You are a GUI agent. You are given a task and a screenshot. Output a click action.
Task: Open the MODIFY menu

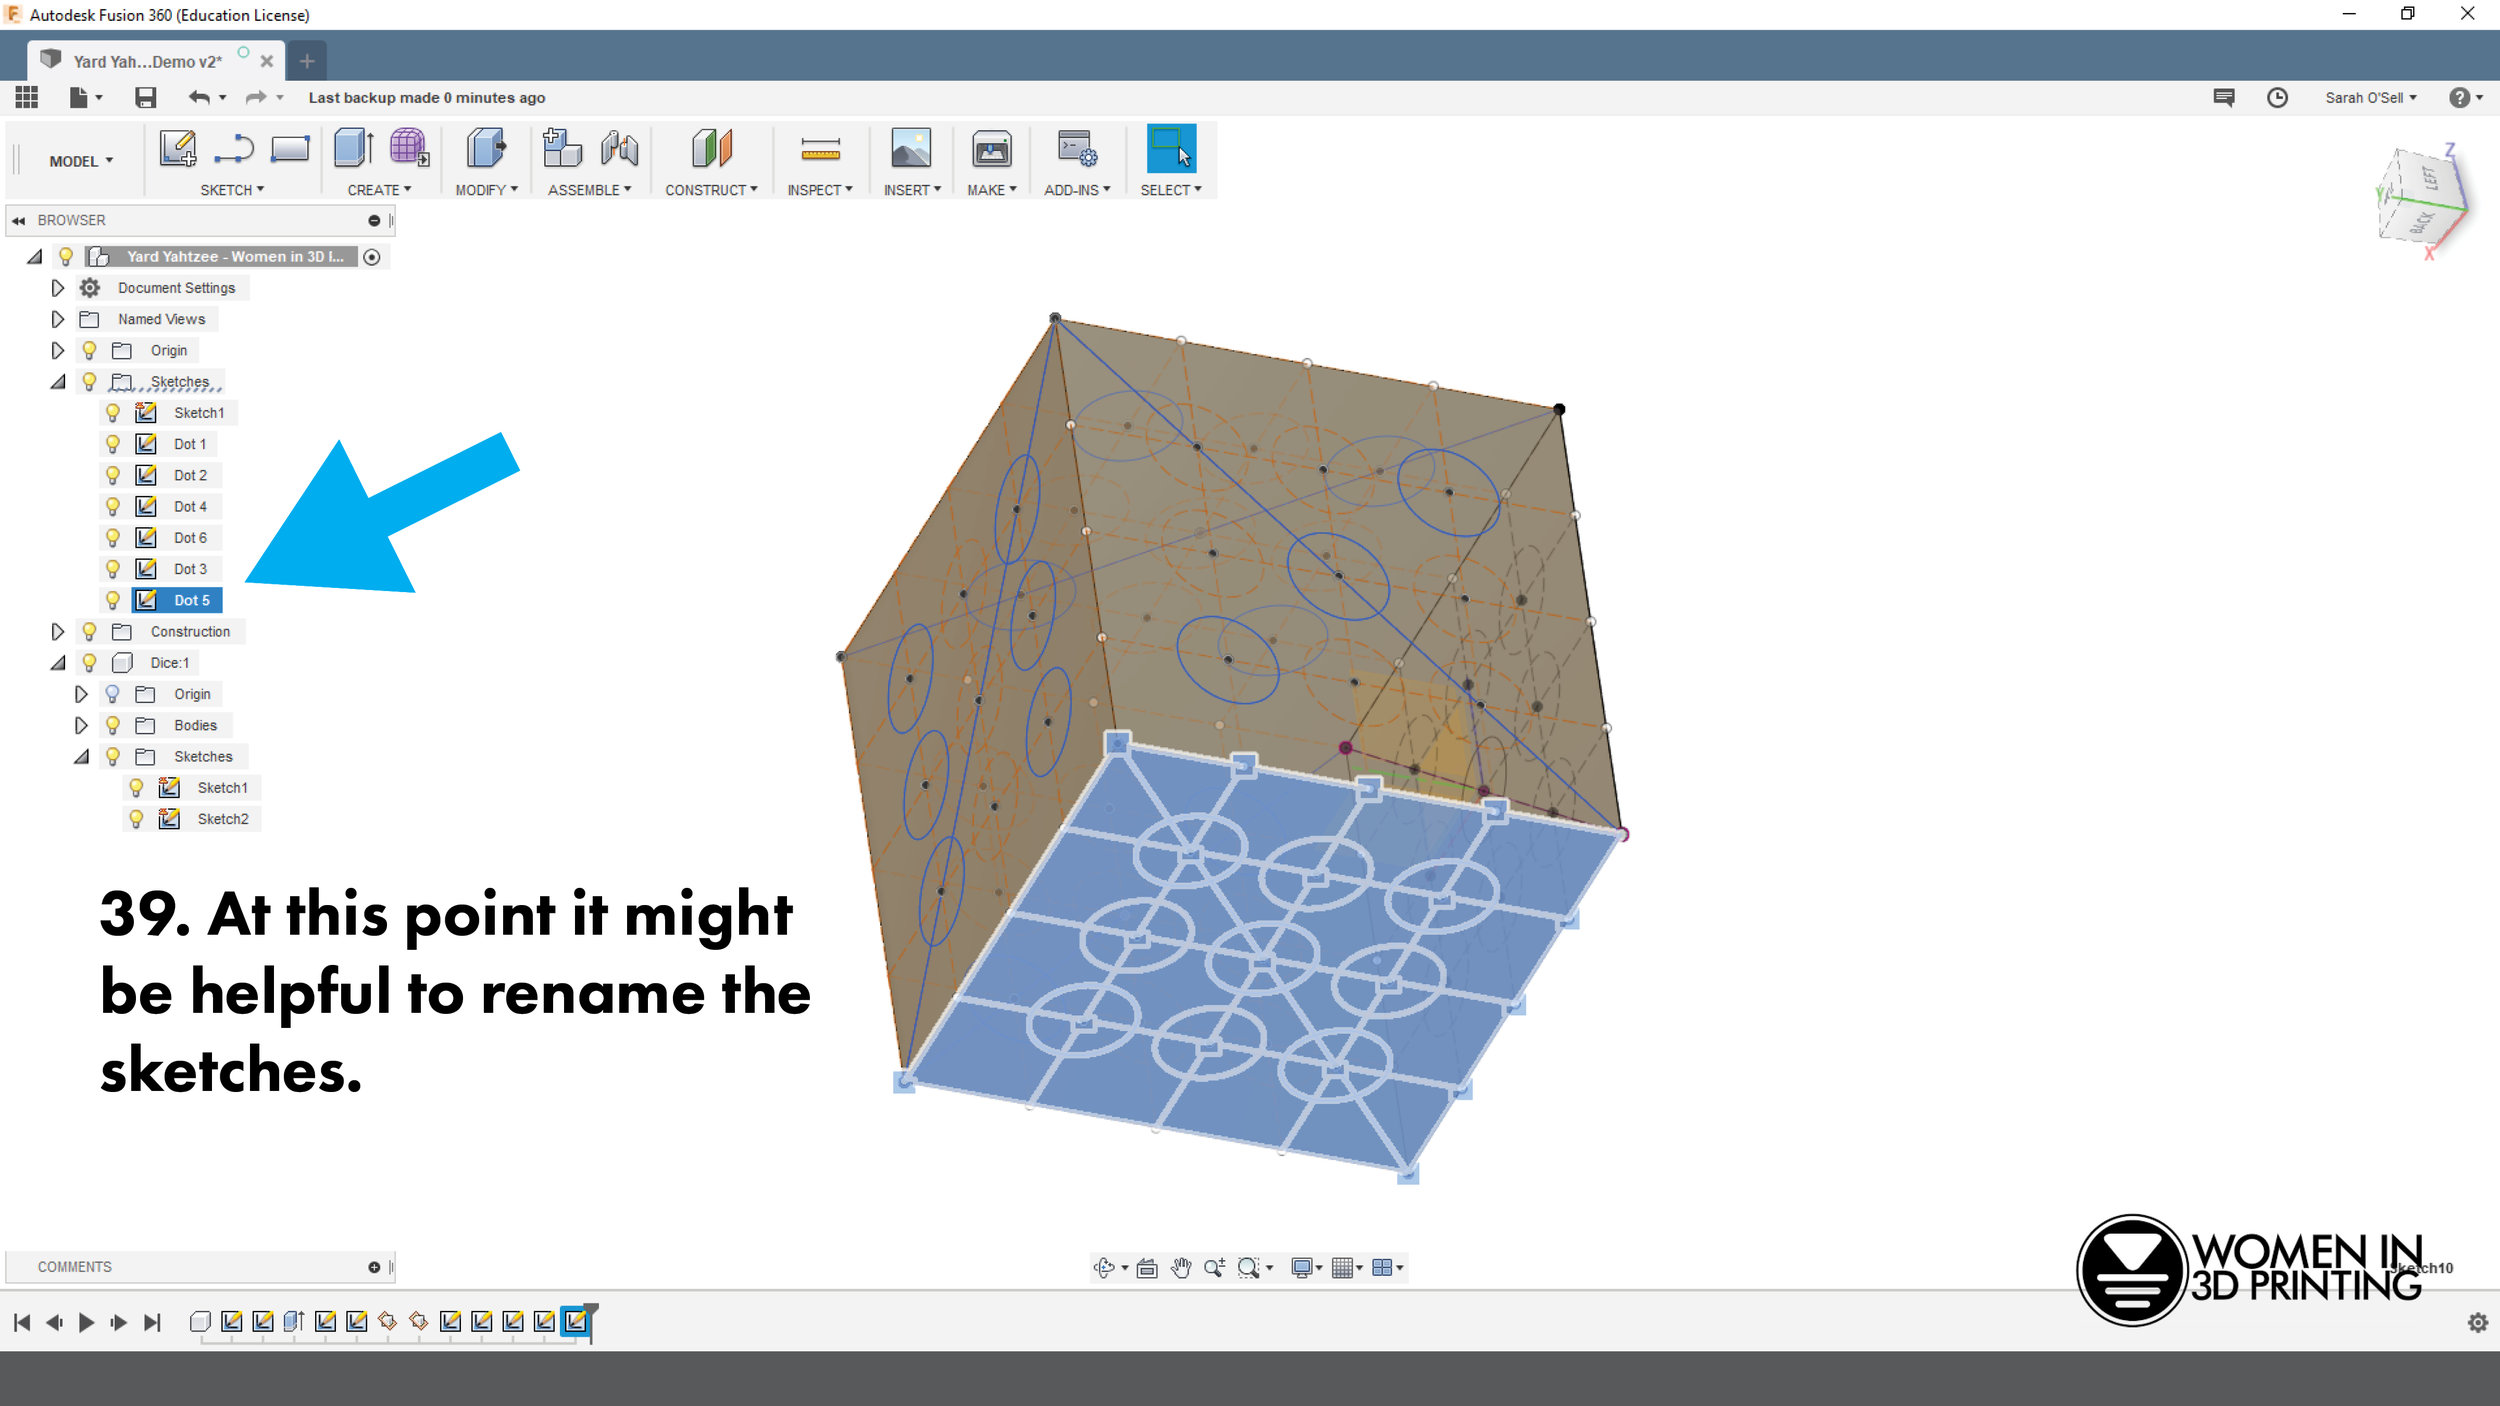(x=486, y=190)
